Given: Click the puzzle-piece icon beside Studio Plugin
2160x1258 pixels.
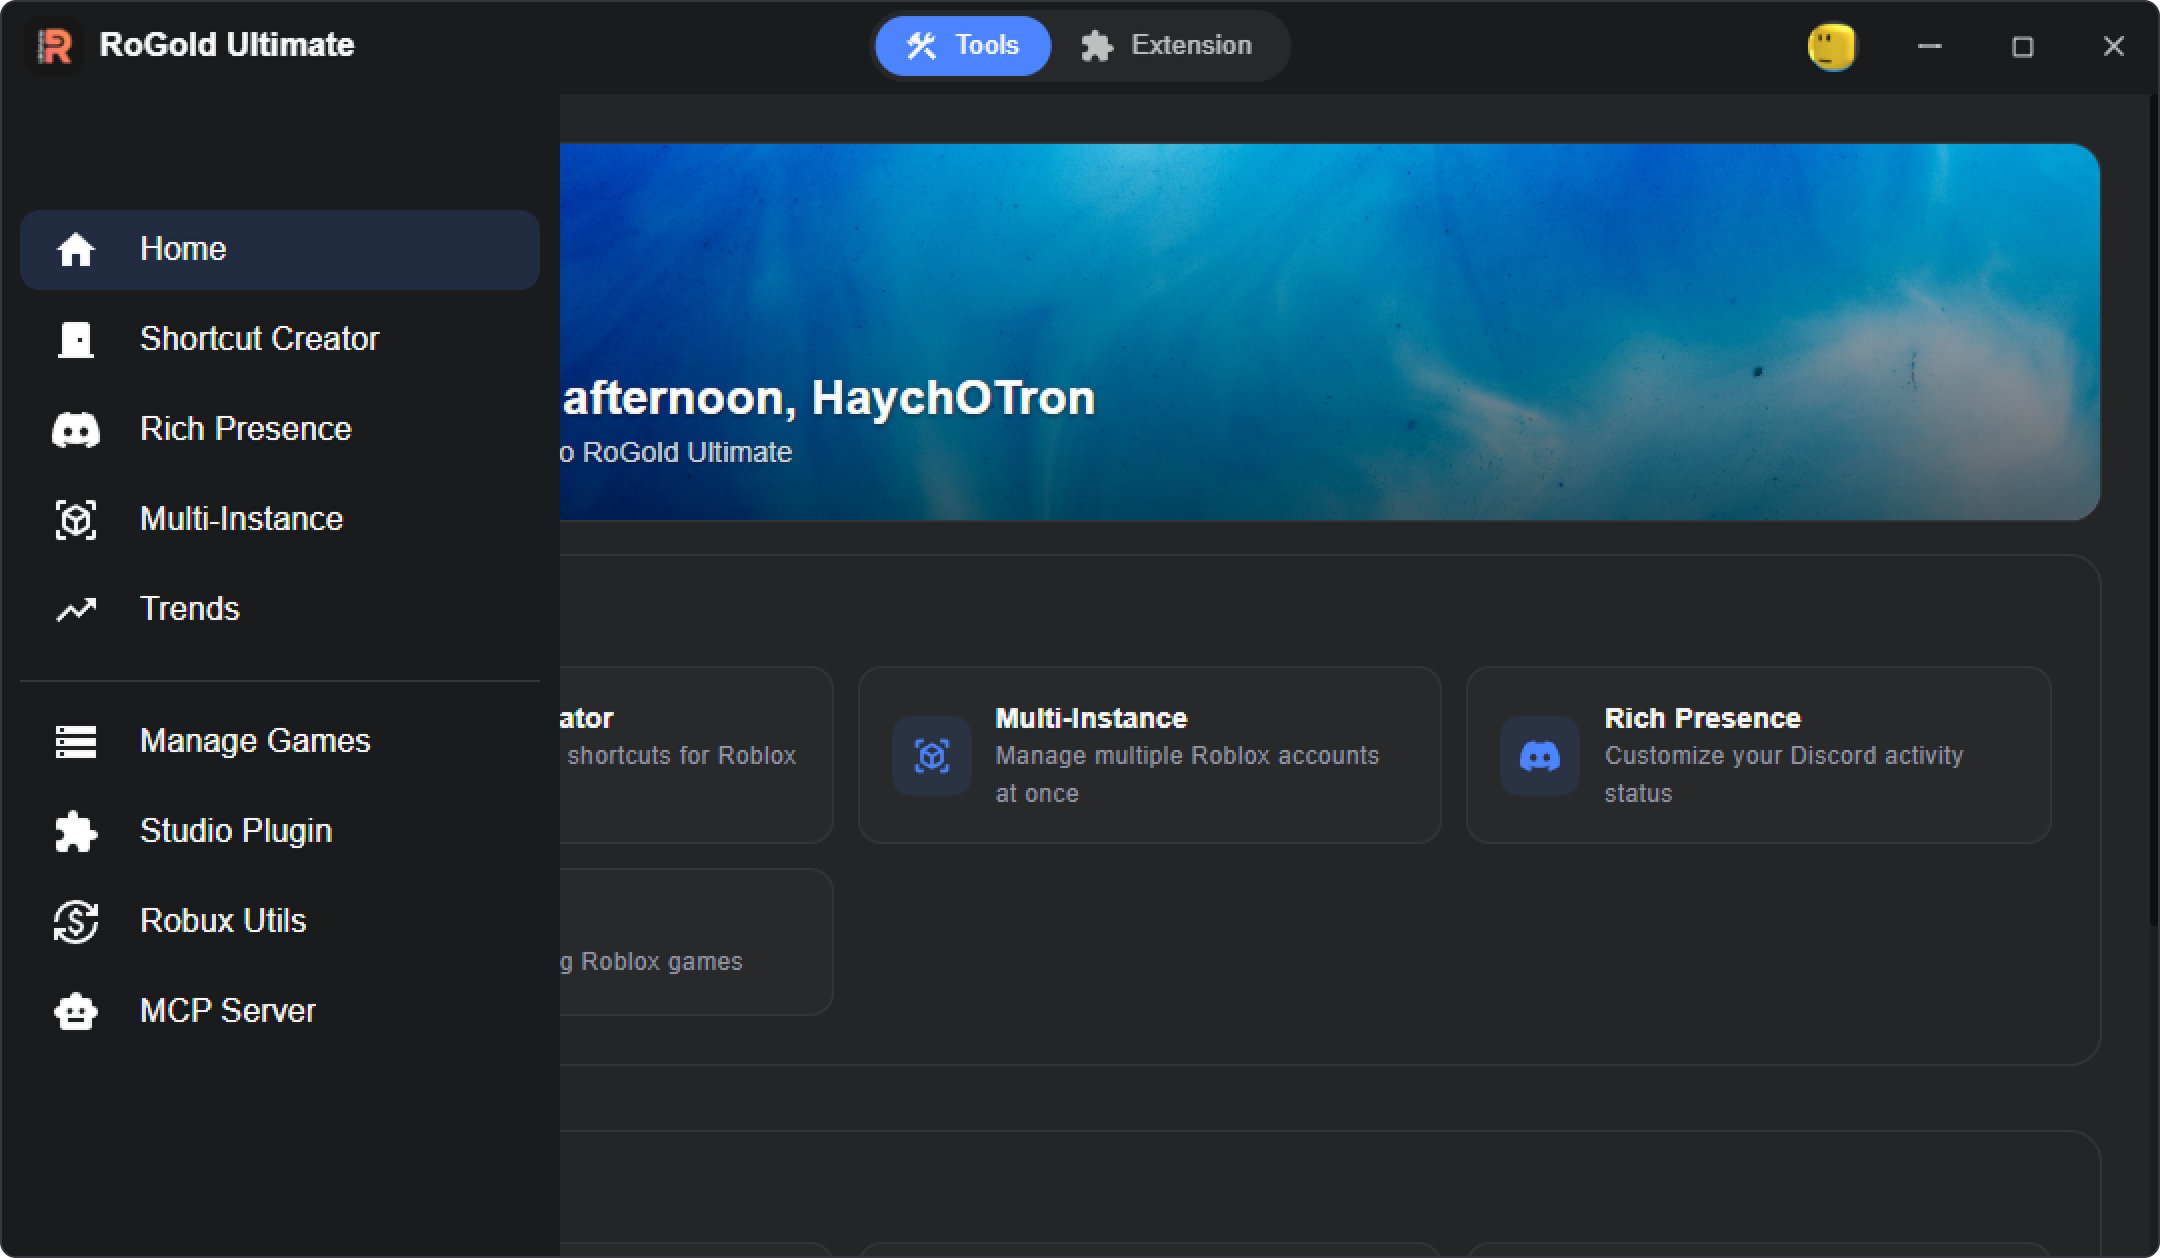Looking at the screenshot, I should click(x=76, y=832).
